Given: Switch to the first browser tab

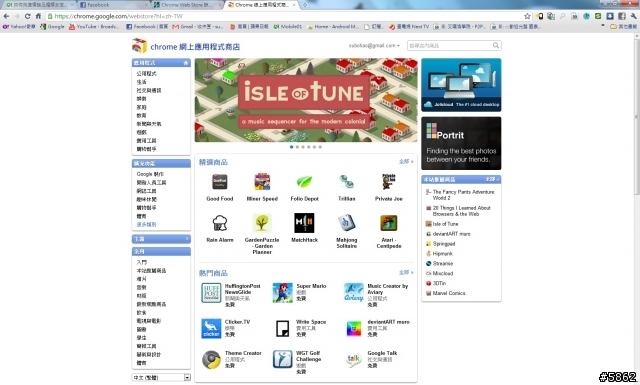Looking at the screenshot, I should pyautogui.click(x=39, y=5).
